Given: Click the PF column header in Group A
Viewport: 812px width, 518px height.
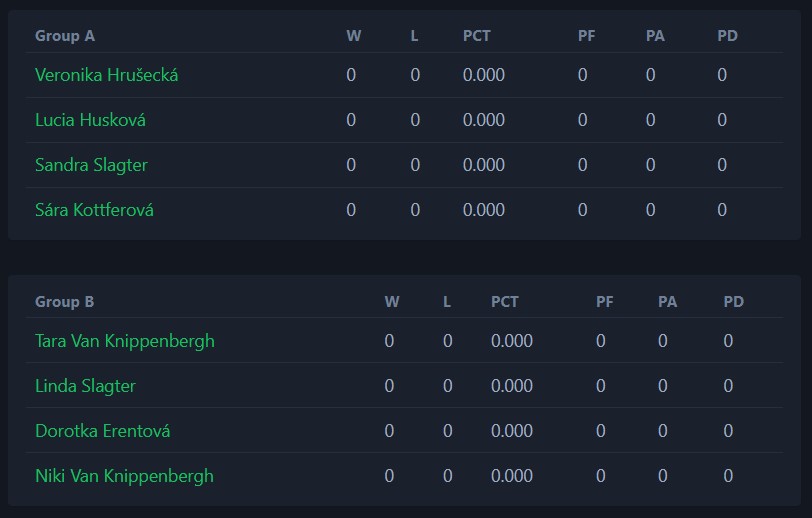Looking at the screenshot, I should pos(586,36).
